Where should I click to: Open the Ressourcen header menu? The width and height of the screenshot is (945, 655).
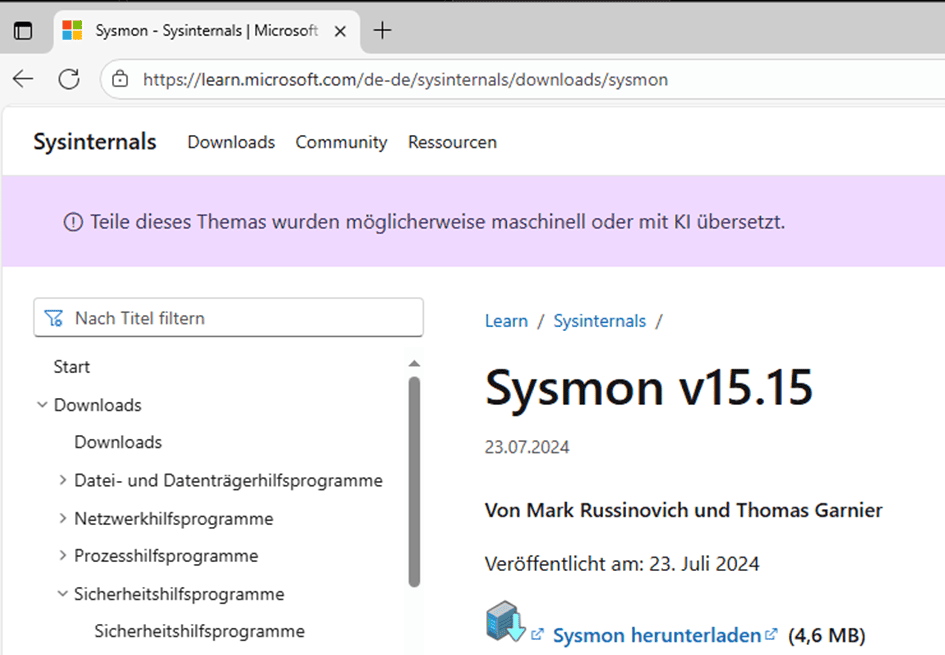point(452,142)
